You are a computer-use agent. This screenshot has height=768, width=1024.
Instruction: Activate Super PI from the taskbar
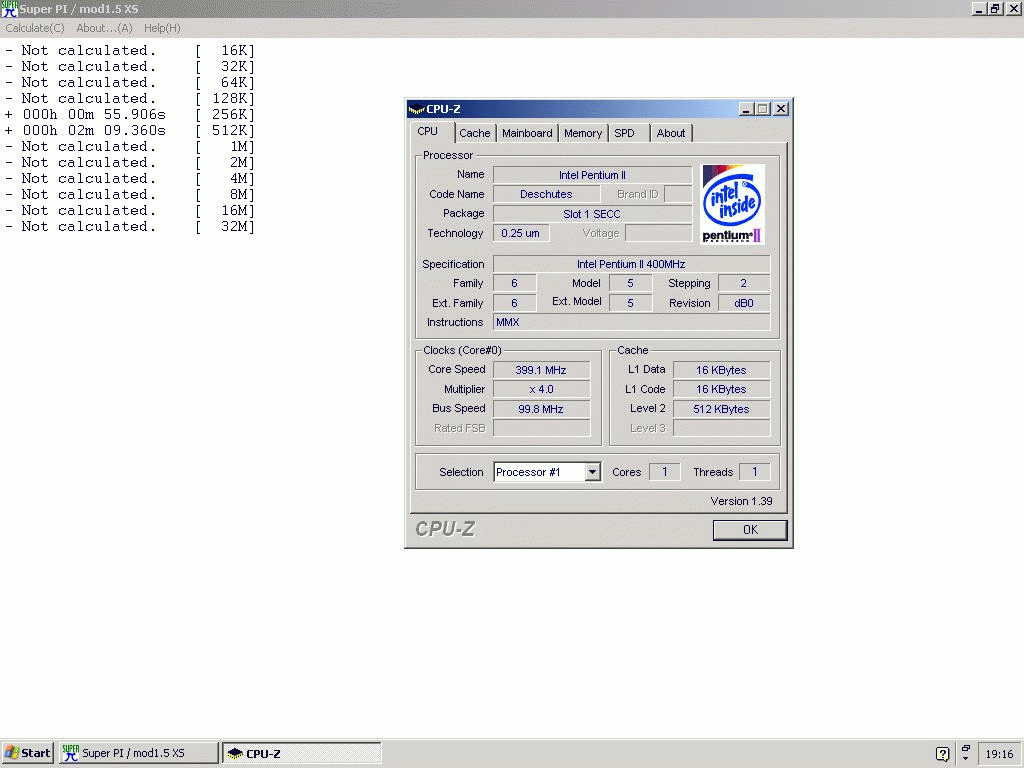[138, 753]
